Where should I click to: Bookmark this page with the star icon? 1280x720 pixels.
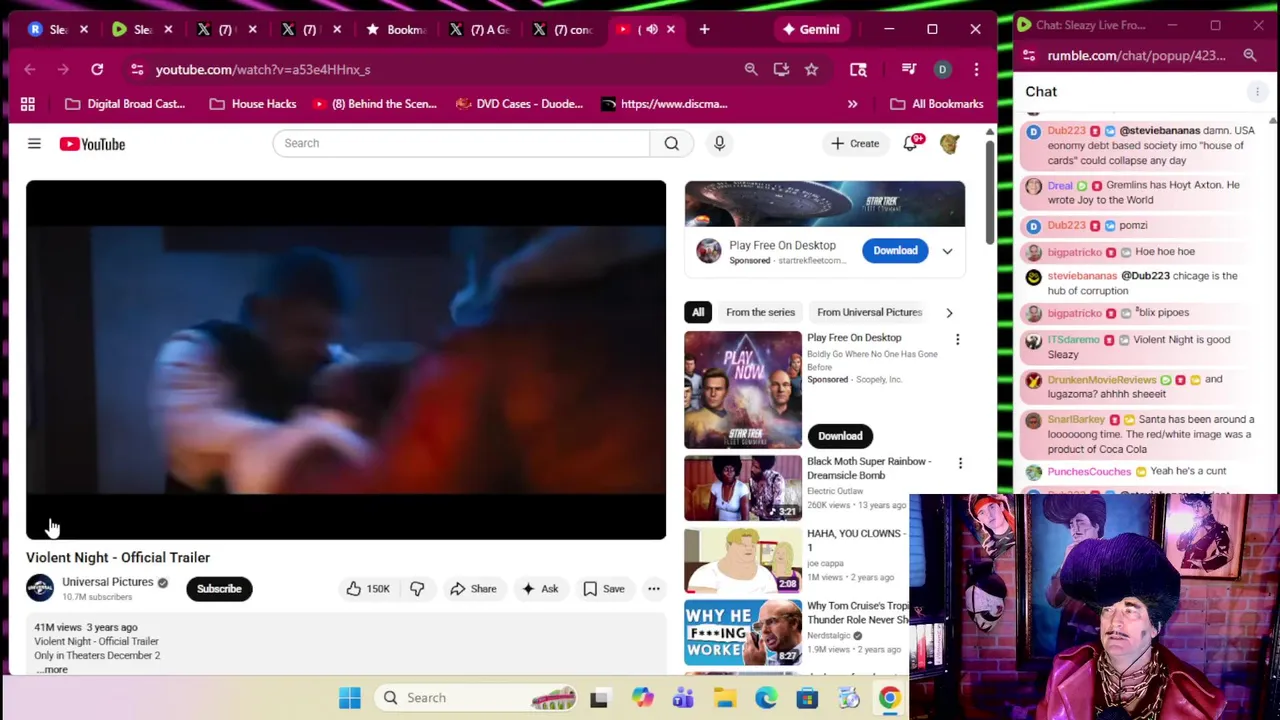pos(811,69)
